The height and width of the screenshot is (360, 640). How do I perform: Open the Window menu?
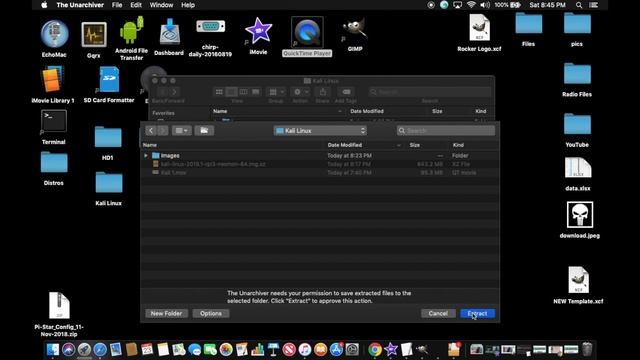161,5
